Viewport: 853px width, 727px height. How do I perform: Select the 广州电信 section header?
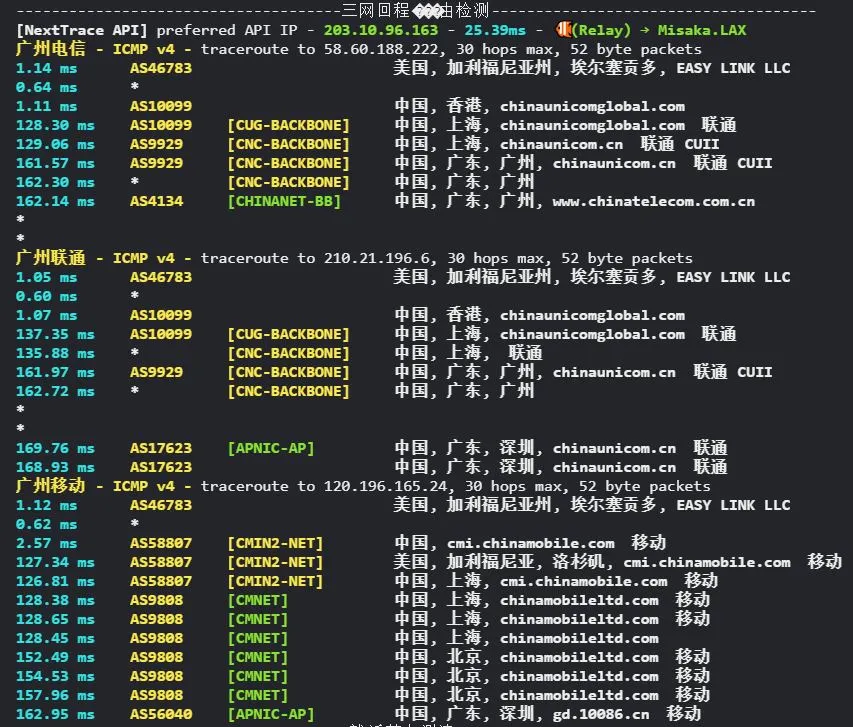point(51,49)
